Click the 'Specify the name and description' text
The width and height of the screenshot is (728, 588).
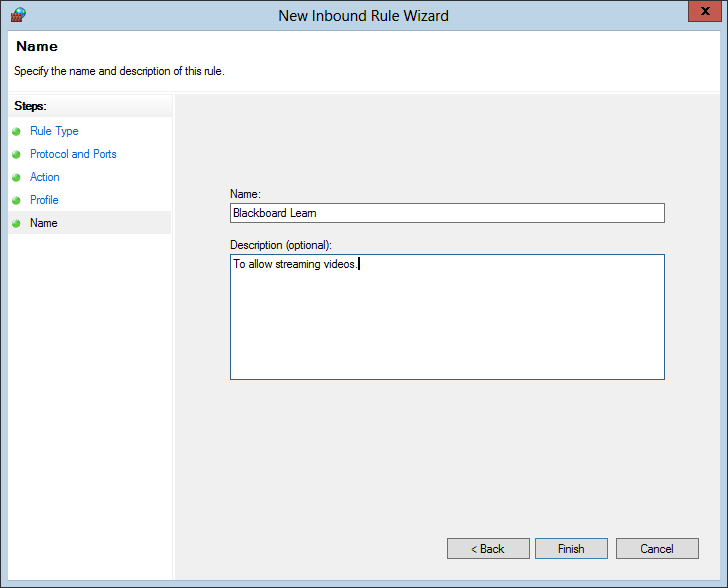coord(119,71)
